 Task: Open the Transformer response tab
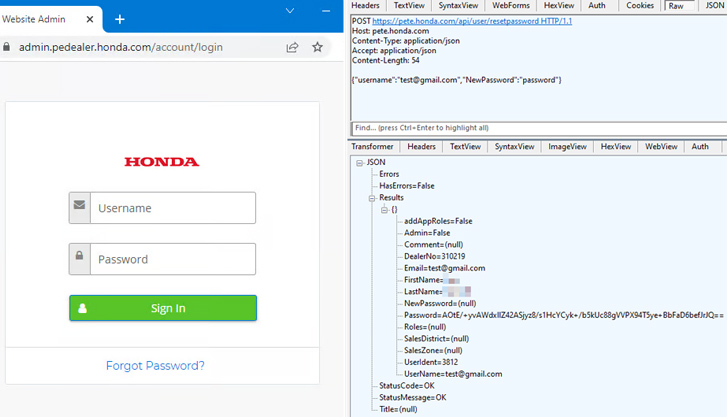[372, 146]
